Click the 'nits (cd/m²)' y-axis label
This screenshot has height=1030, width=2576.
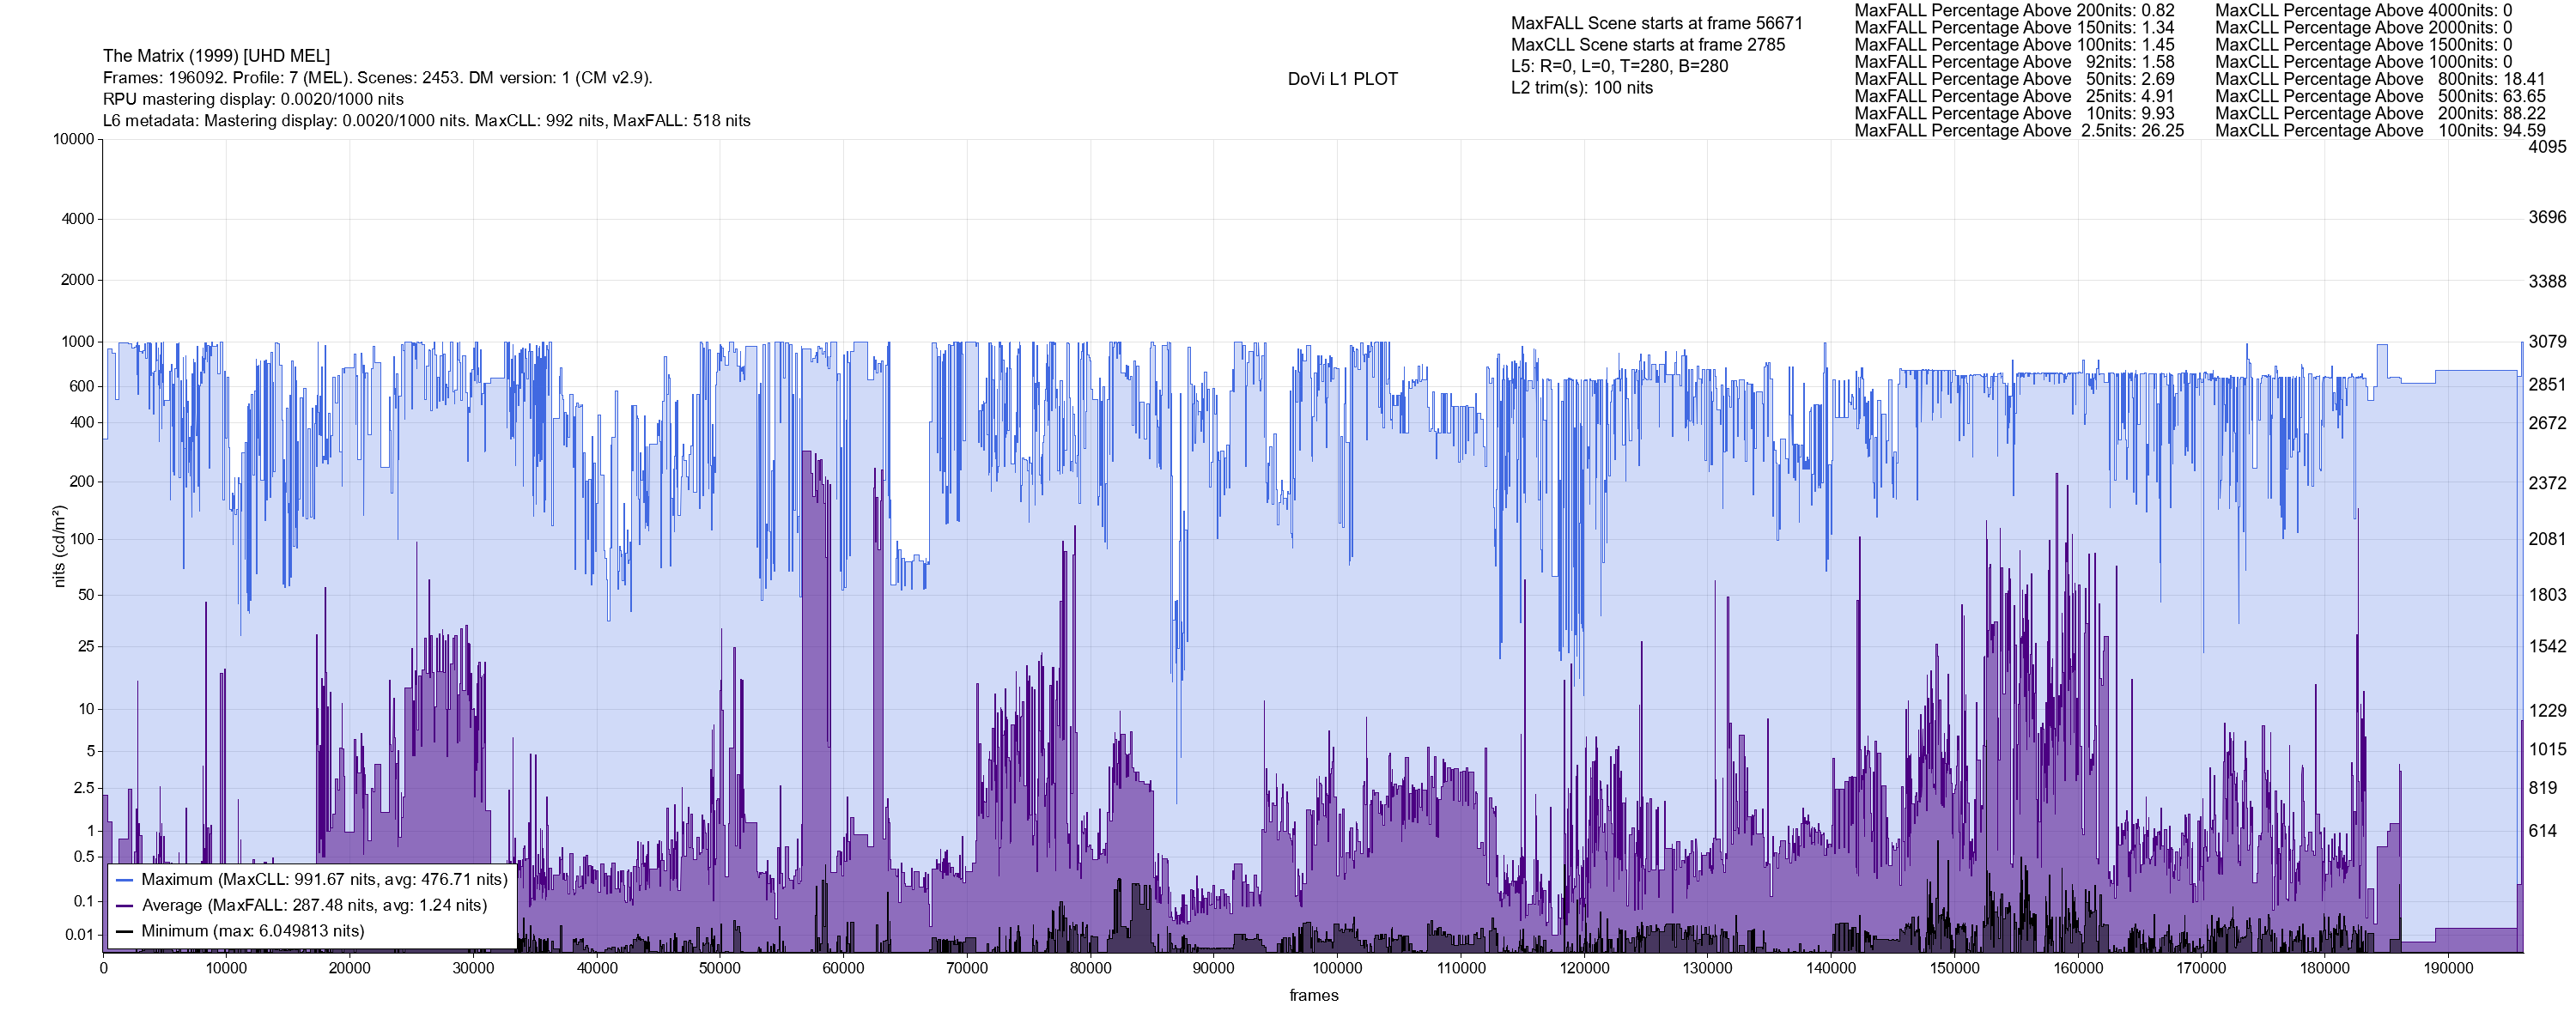click(59, 546)
